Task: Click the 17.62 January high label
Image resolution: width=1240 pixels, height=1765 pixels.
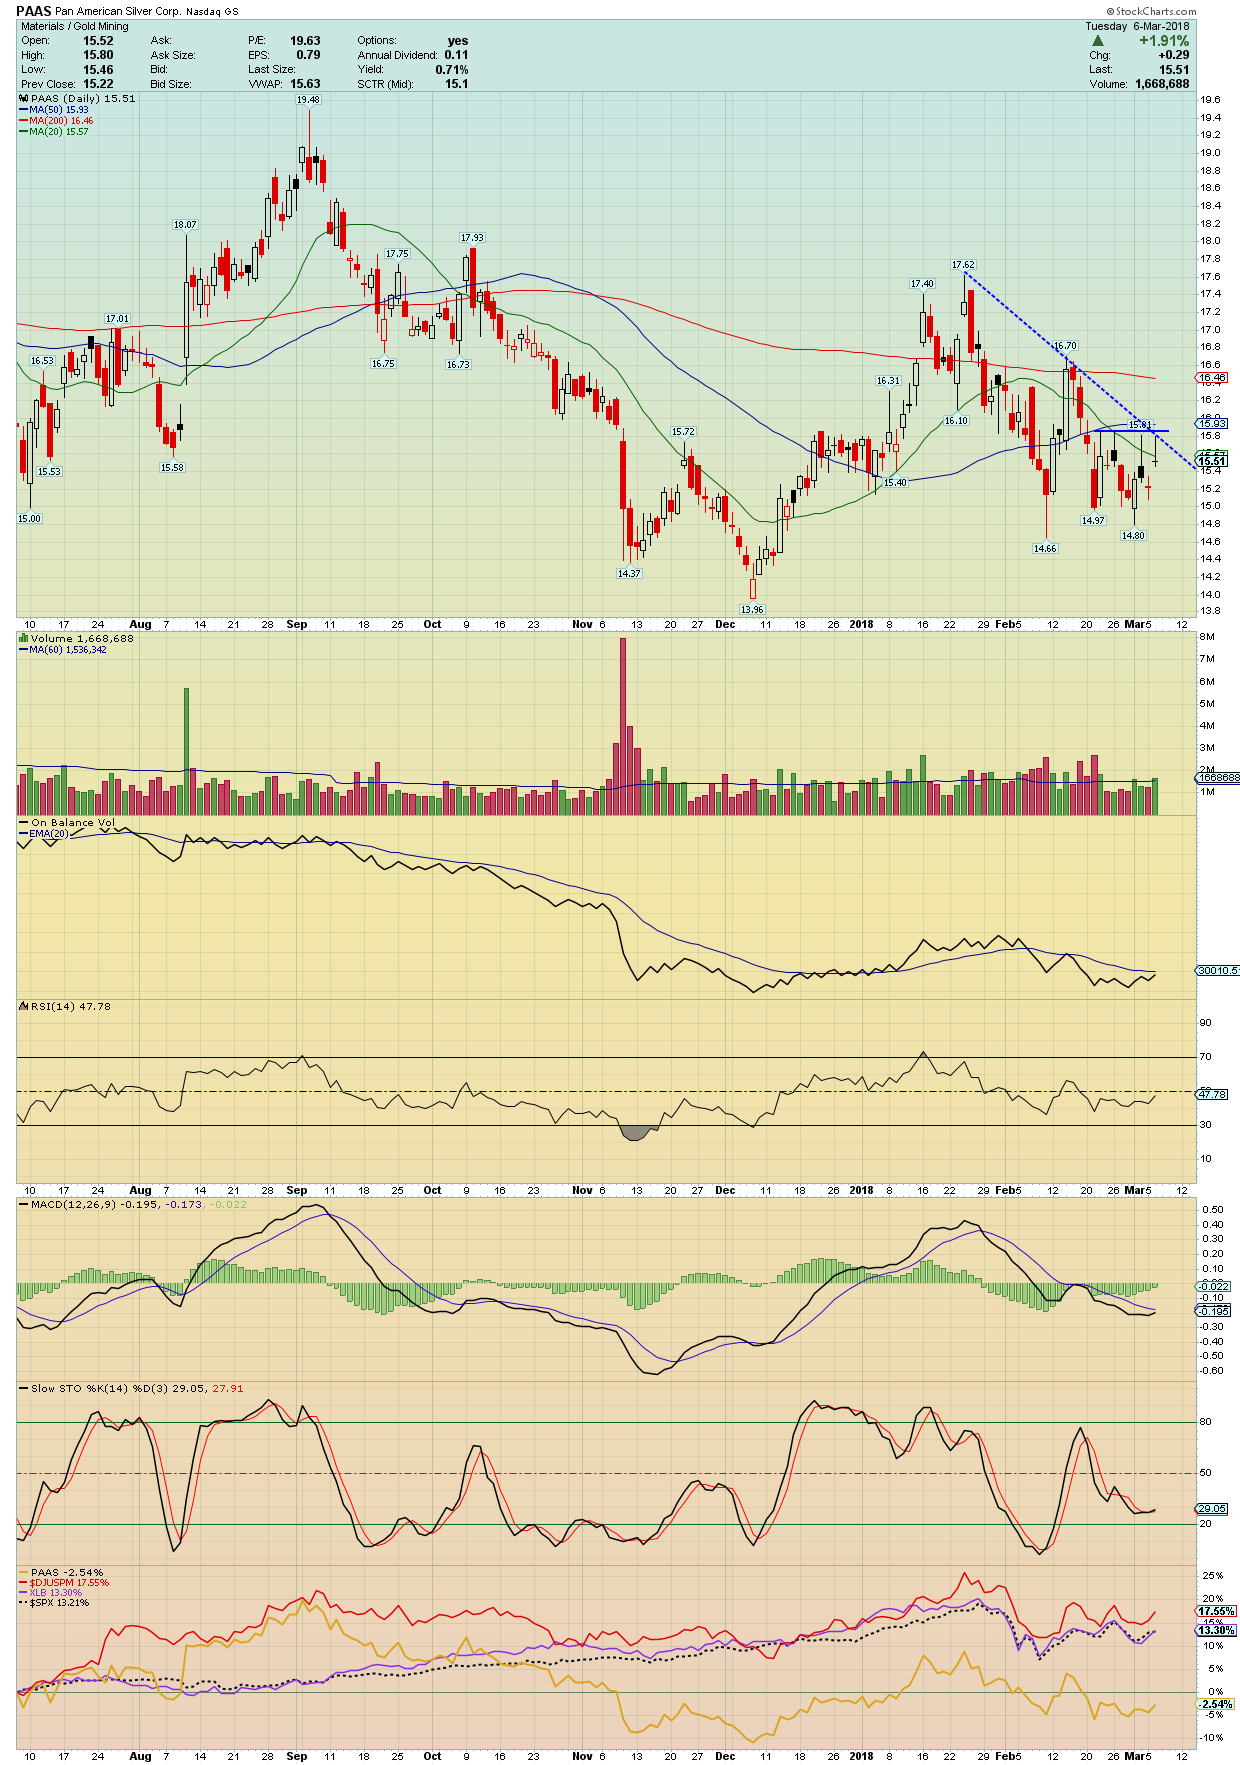Action: 963,265
